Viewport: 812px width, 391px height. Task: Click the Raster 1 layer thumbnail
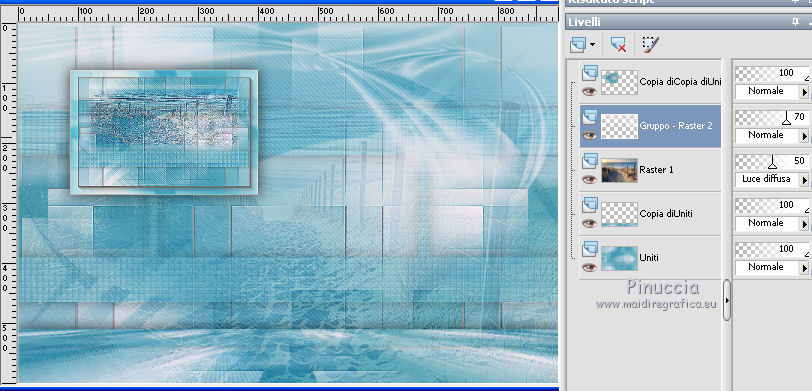[x=619, y=170]
